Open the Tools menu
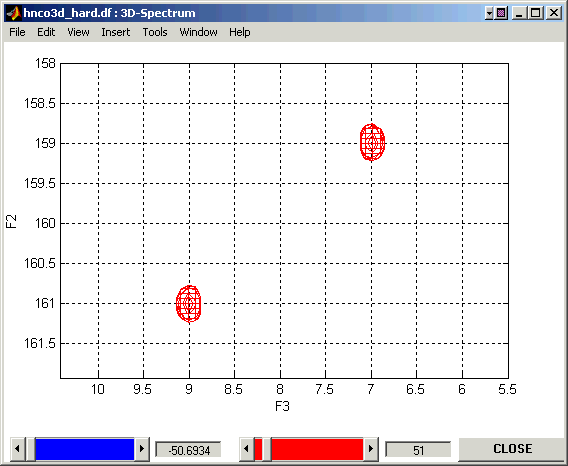This screenshot has width=568, height=466. click(155, 32)
